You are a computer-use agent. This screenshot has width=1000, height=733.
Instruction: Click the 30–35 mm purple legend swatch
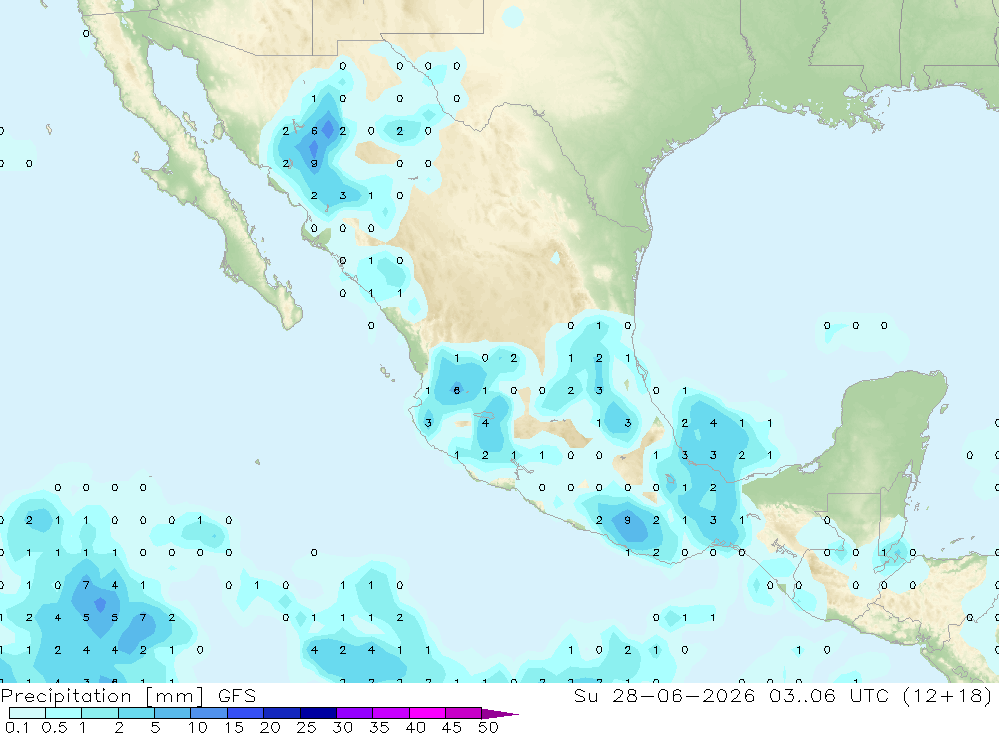coord(355,713)
